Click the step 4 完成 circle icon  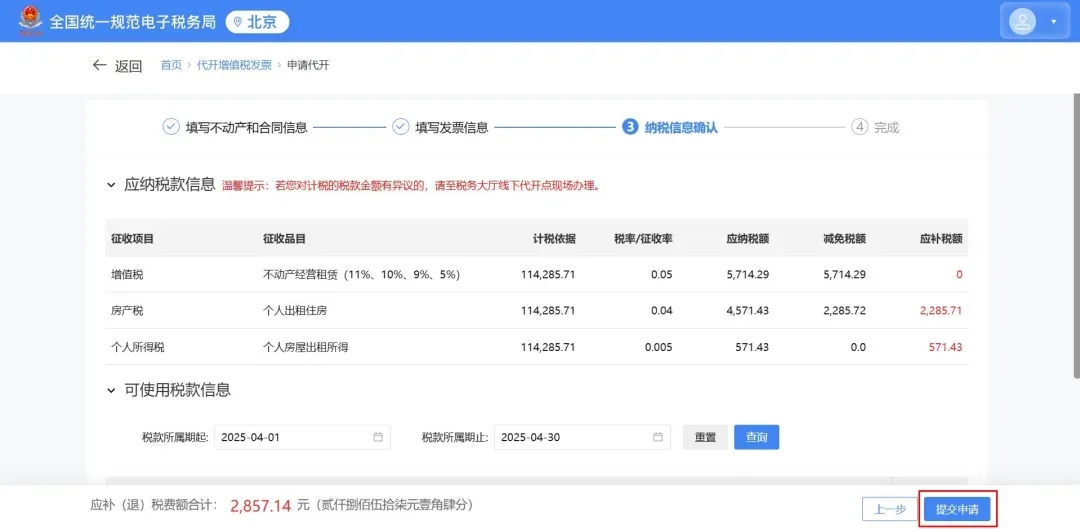click(859, 127)
